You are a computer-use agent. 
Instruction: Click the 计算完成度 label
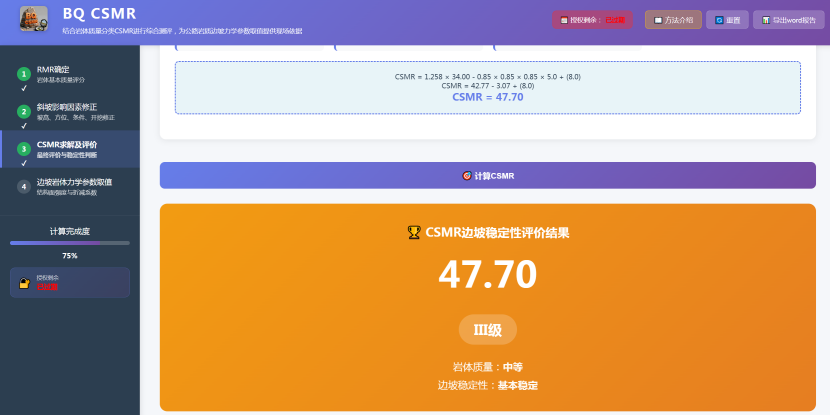[70, 232]
